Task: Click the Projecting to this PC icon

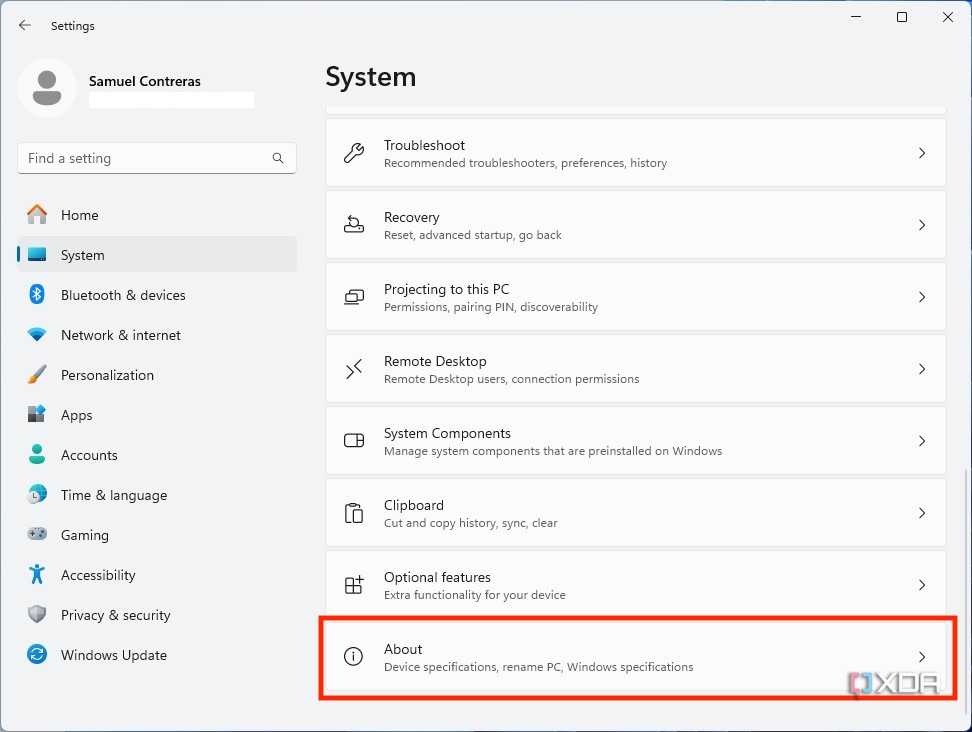Action: point(354,297)
